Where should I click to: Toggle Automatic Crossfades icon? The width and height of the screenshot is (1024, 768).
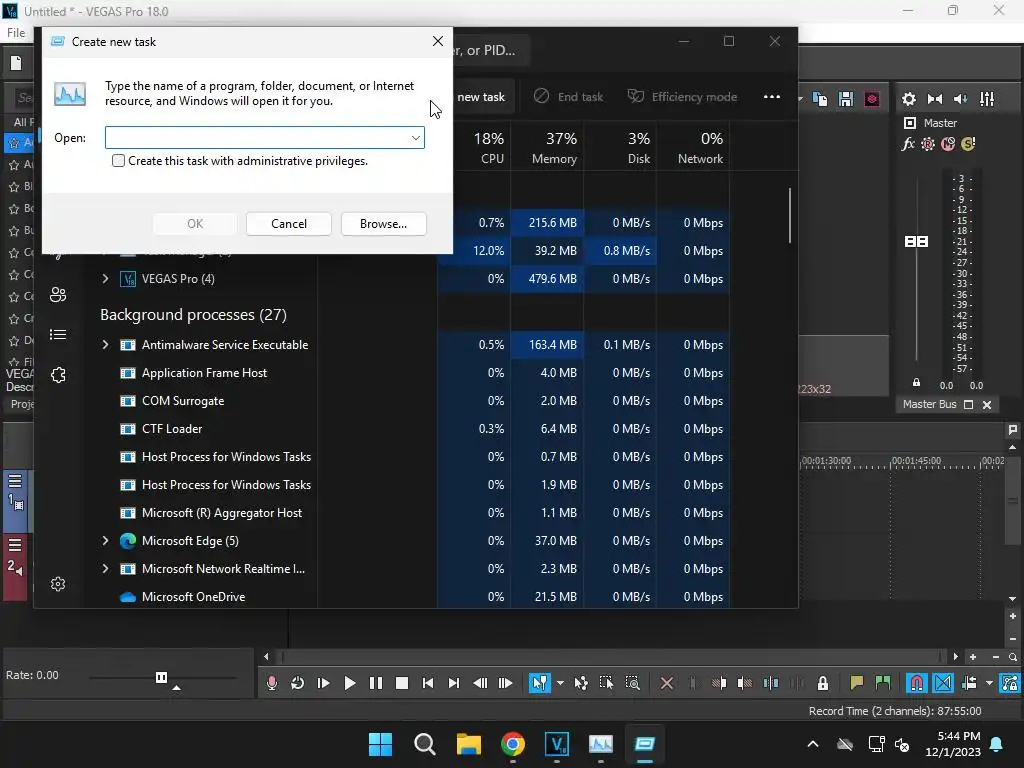coord(943,683)
